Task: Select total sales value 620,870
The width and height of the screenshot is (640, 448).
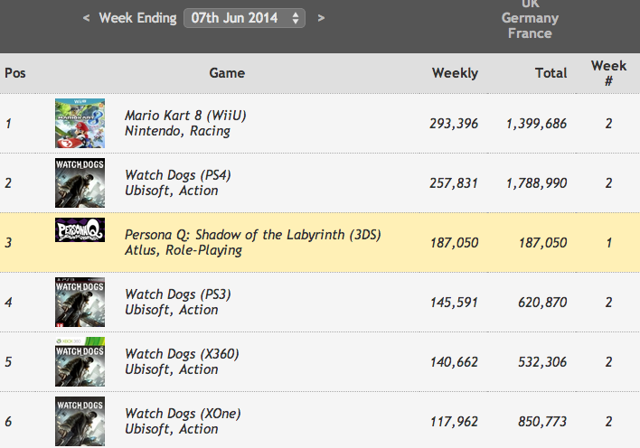Action: [542, 302]
